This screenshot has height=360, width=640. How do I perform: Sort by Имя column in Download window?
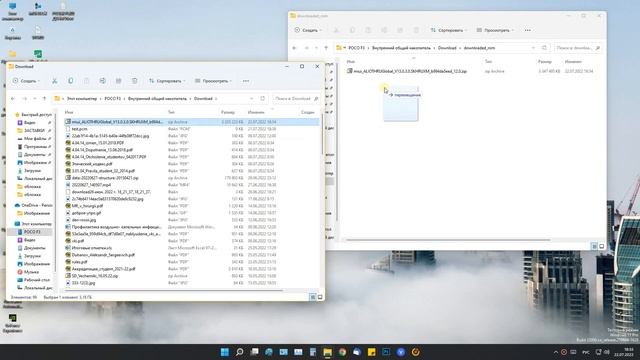(x=69, y=112)
